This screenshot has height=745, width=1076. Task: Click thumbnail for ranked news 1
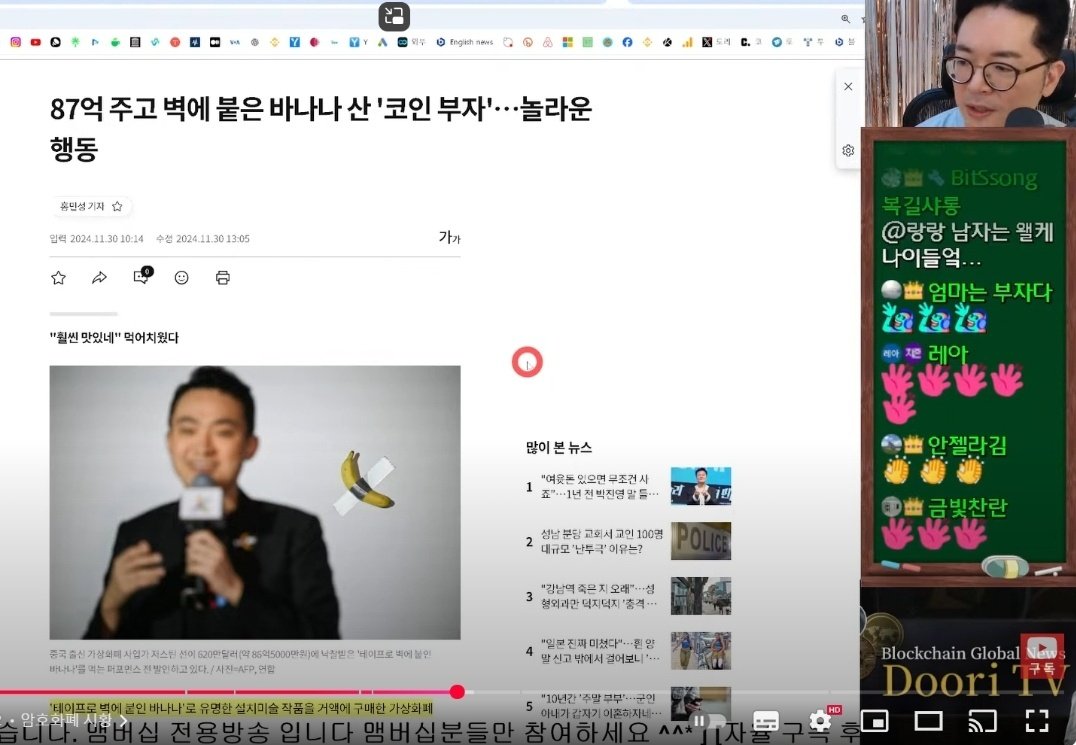click(701, 486)
